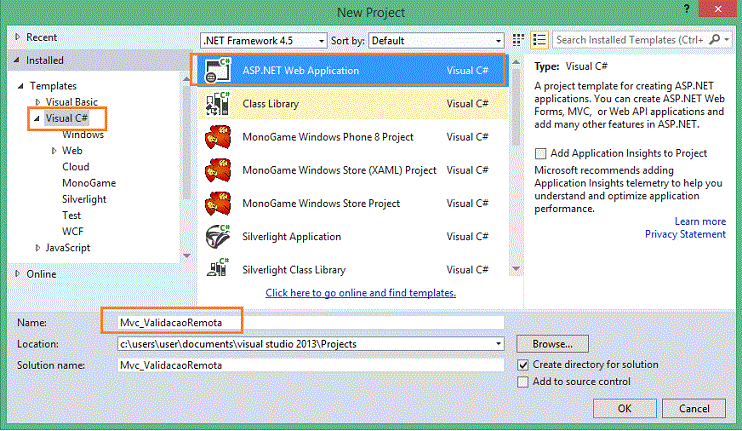This screenshot has width=742, height=431.
Task: Click the Browse... button
Action: point(552,344)
